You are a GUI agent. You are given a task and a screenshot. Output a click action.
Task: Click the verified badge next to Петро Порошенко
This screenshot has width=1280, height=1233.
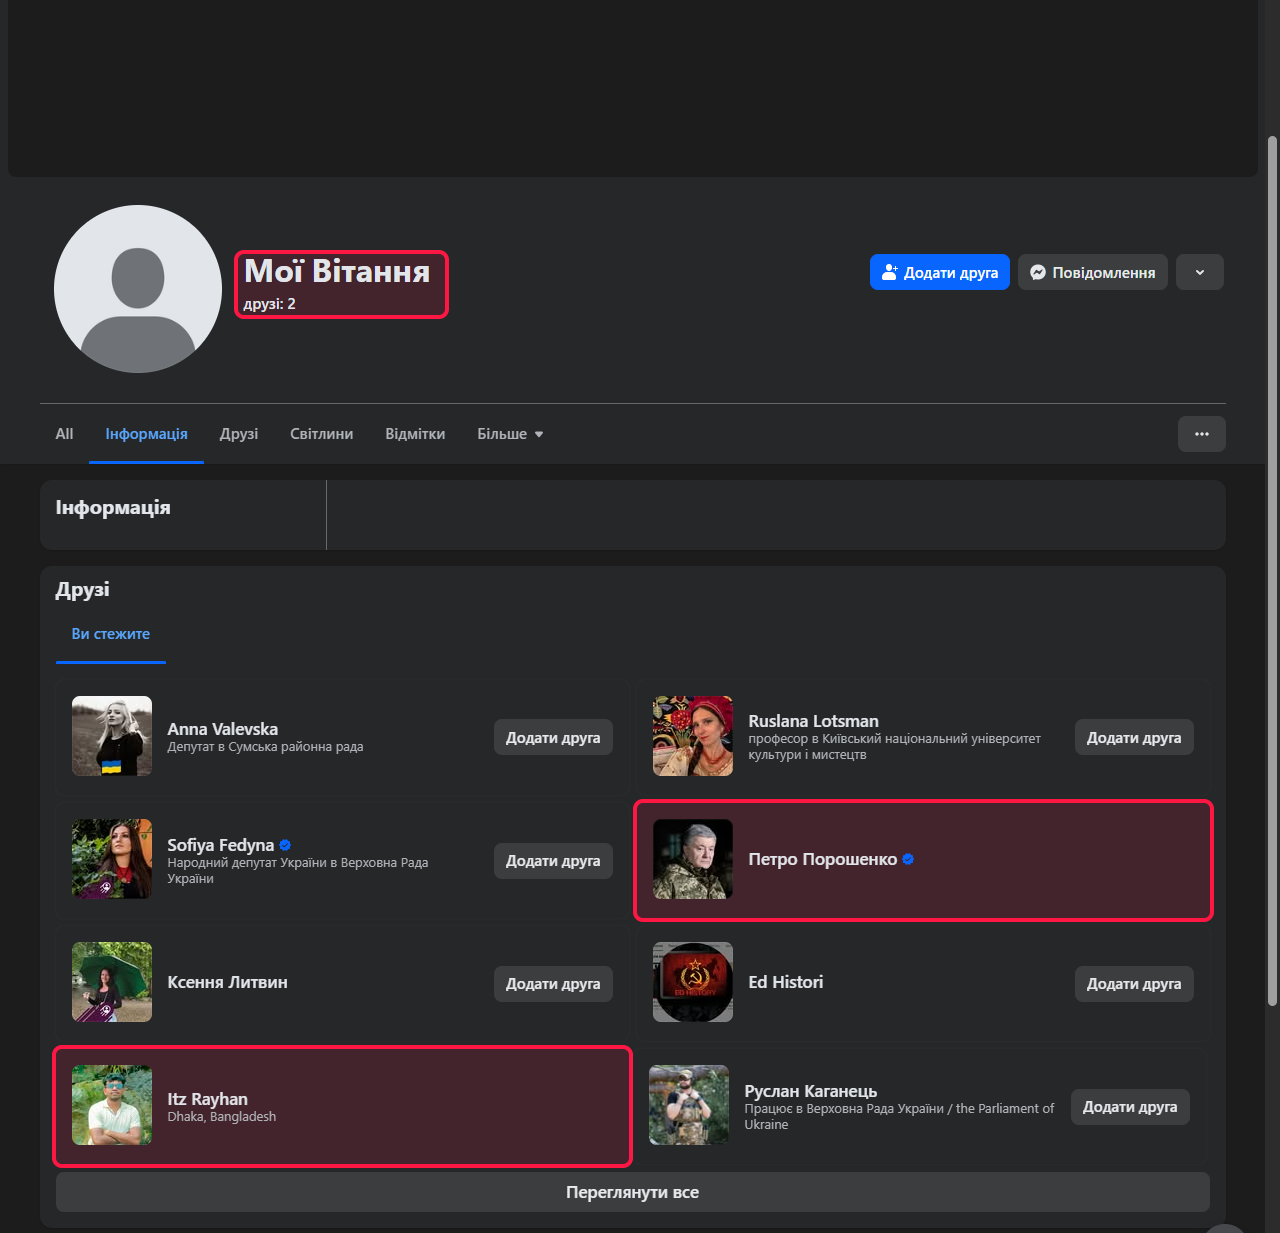tap(908, 859)
